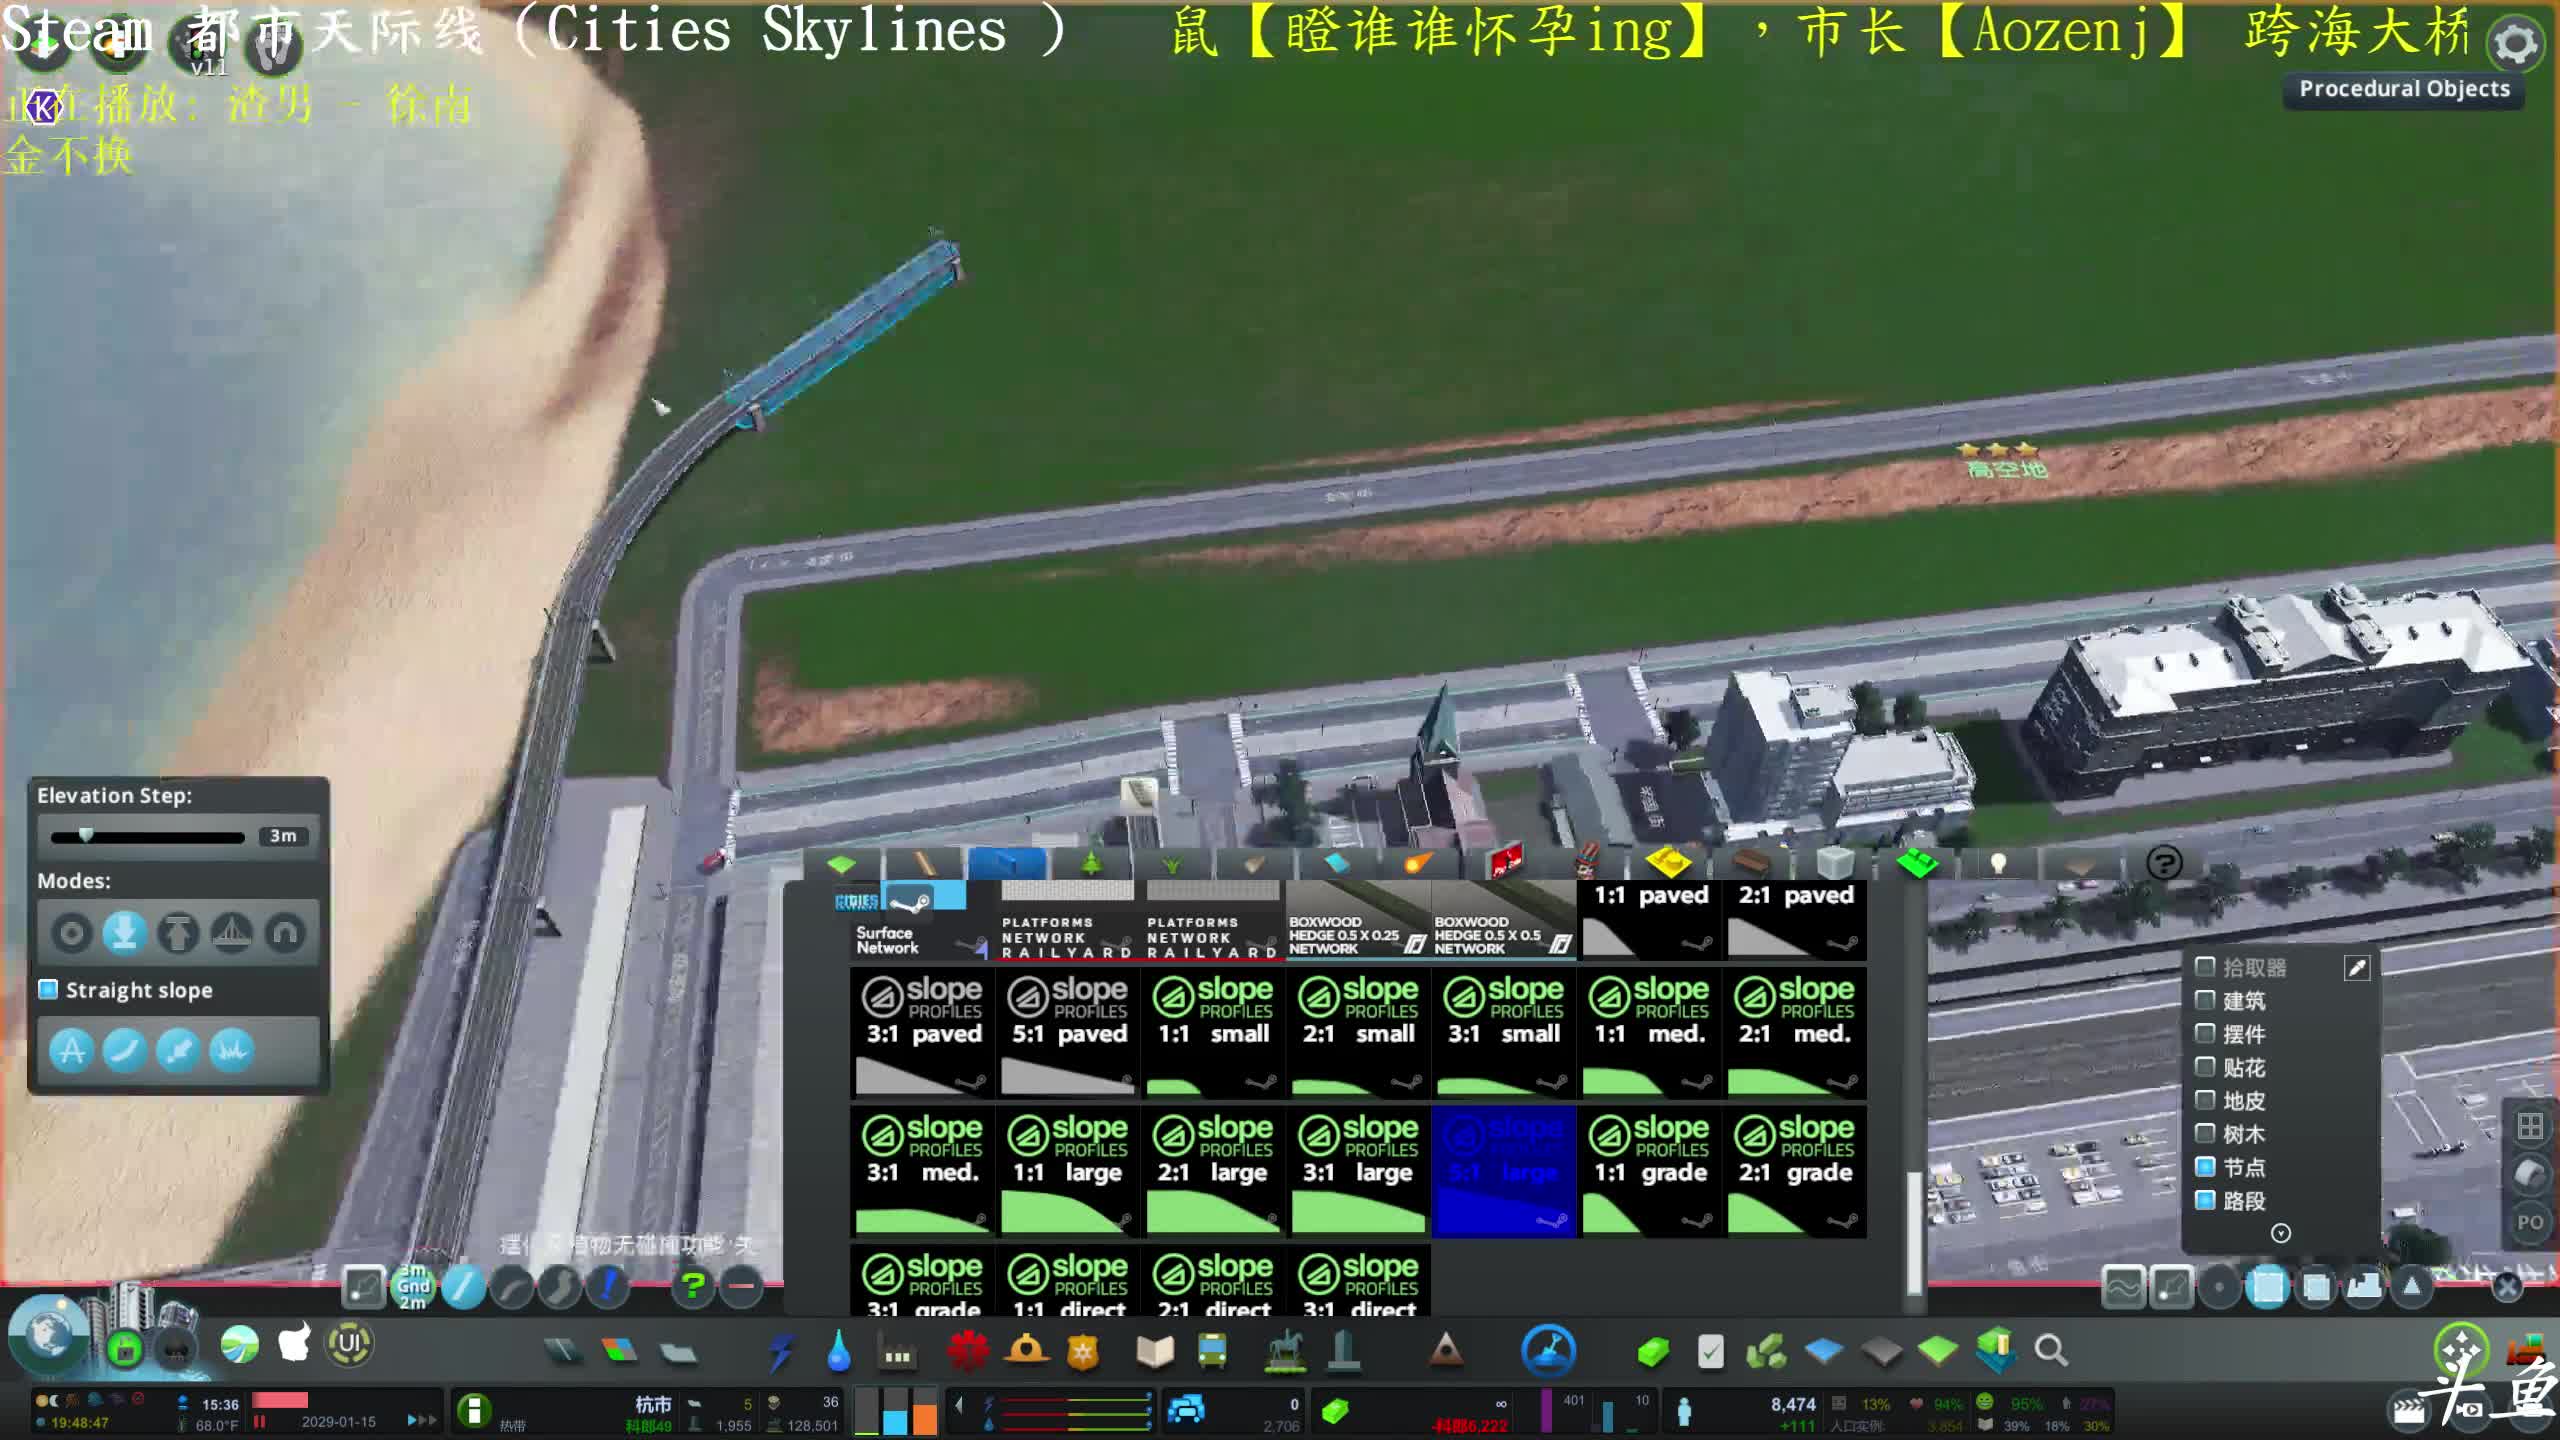Select the highlighted 5:1 large slope profile

1504,1171
